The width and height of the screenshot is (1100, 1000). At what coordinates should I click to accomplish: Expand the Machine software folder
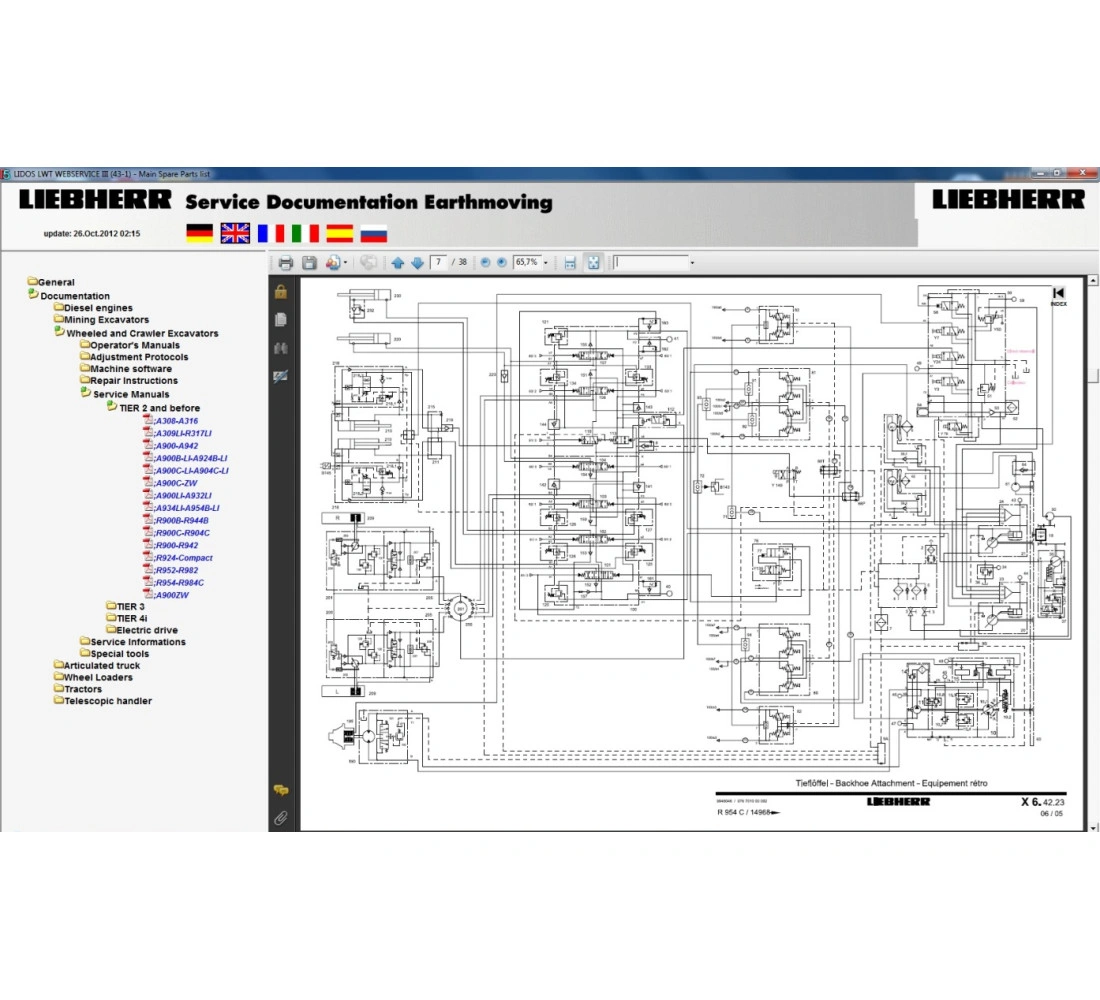tap(126, 368)
